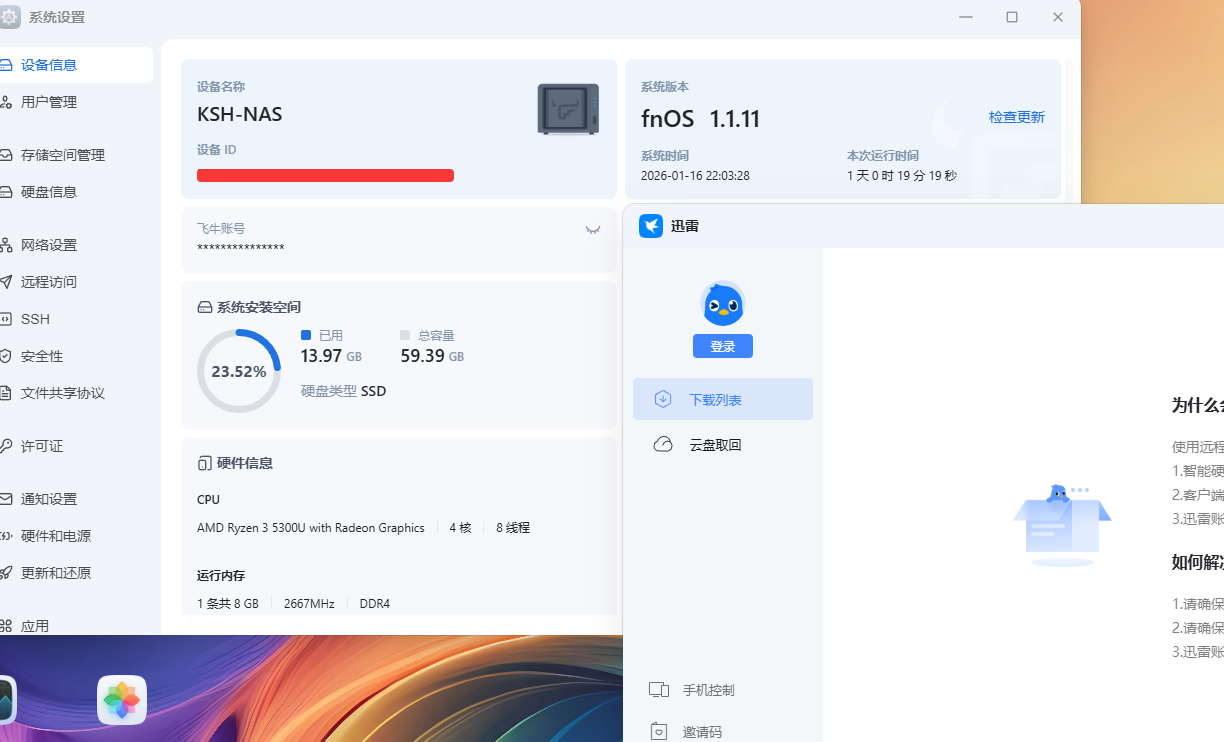Reveal hidden 飞牛账号 with eye icon
This screenshot has width=1224, height=742.
click(x=593, y=230)
